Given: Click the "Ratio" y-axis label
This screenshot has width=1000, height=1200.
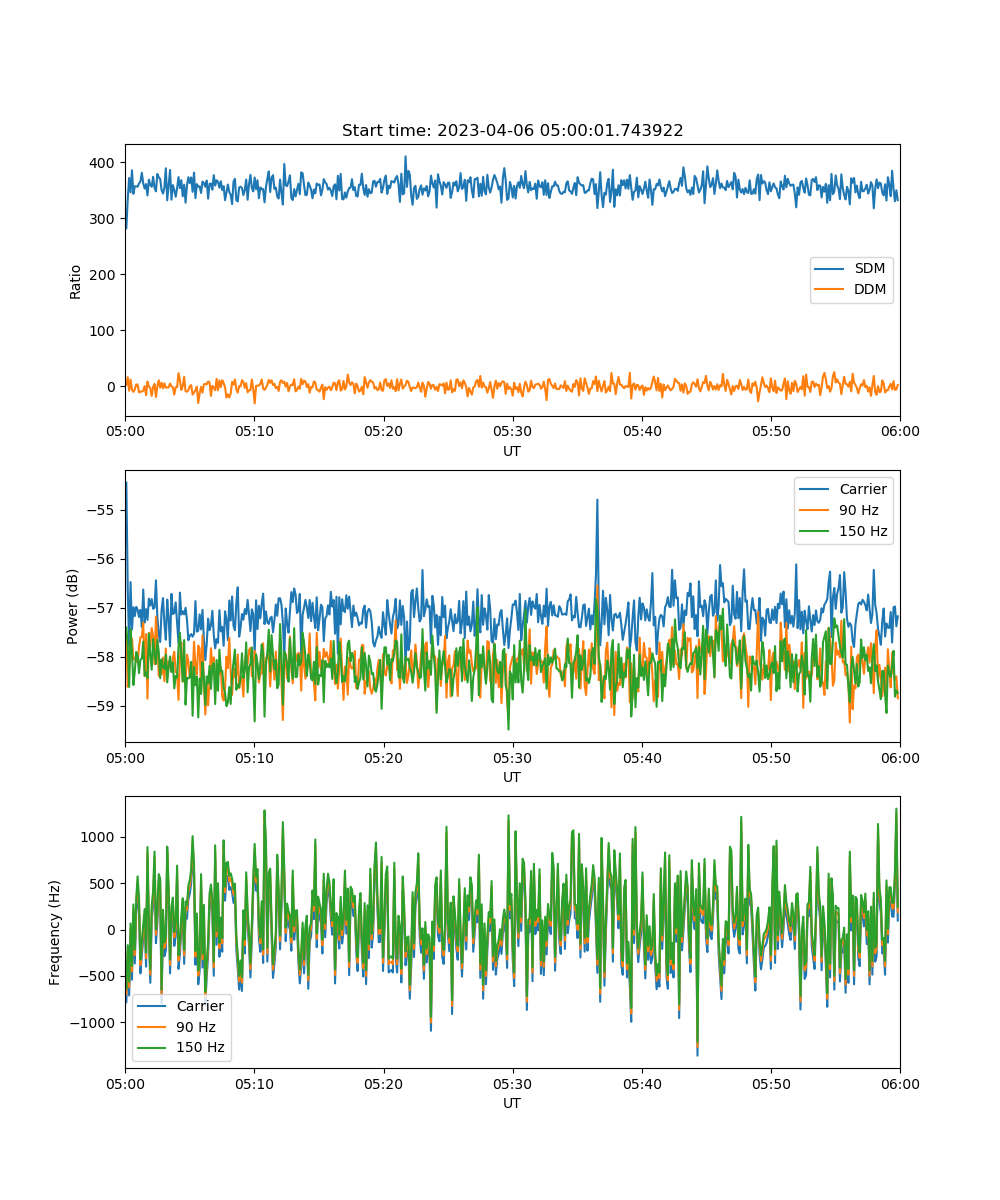Looking at the screenshot, I should click(x=76, y=281).
